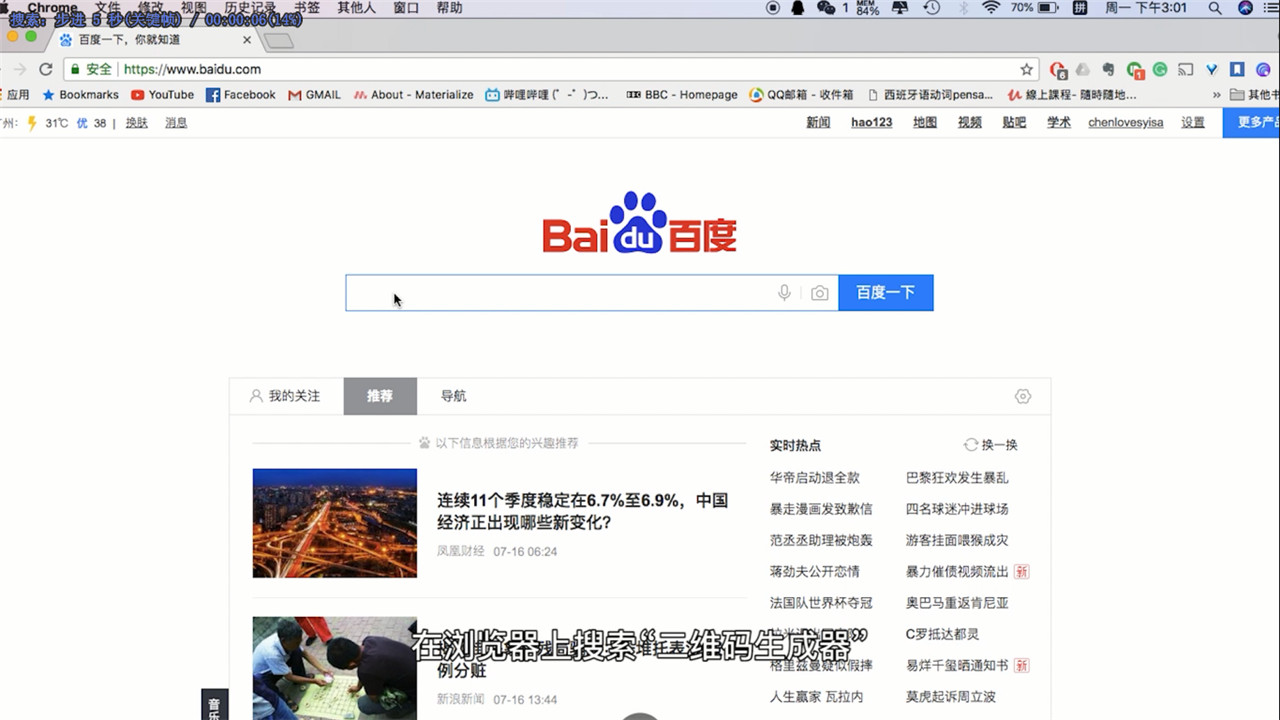This screenshot has height=720, width=1280.
Task: Open macOS Spotlight search icon
Action: pos(1214,8)
